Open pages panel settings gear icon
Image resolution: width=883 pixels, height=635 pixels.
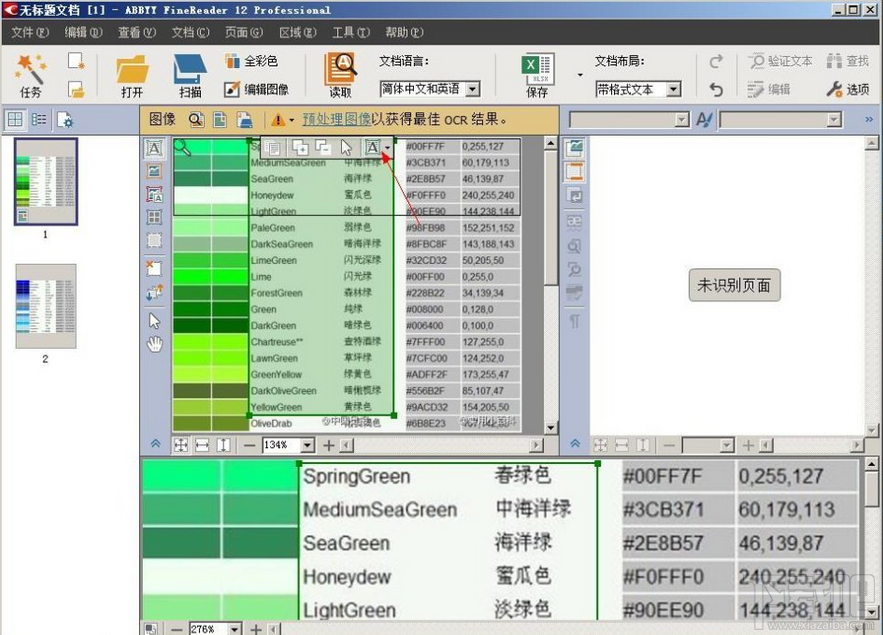64,119
